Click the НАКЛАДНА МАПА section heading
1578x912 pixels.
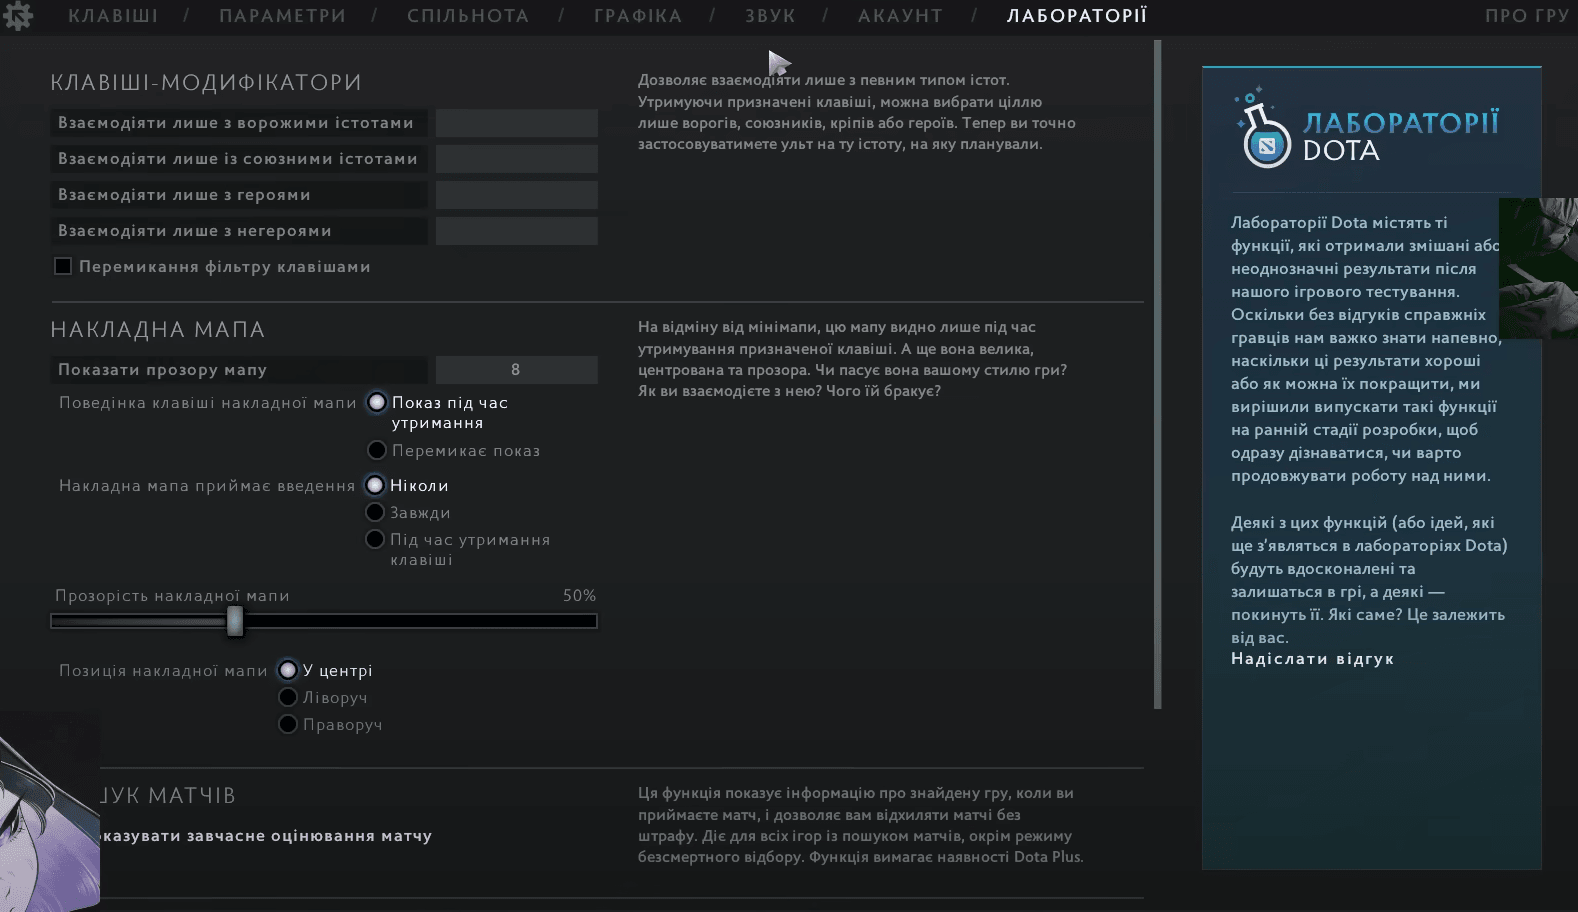click(x=158, y=330)
